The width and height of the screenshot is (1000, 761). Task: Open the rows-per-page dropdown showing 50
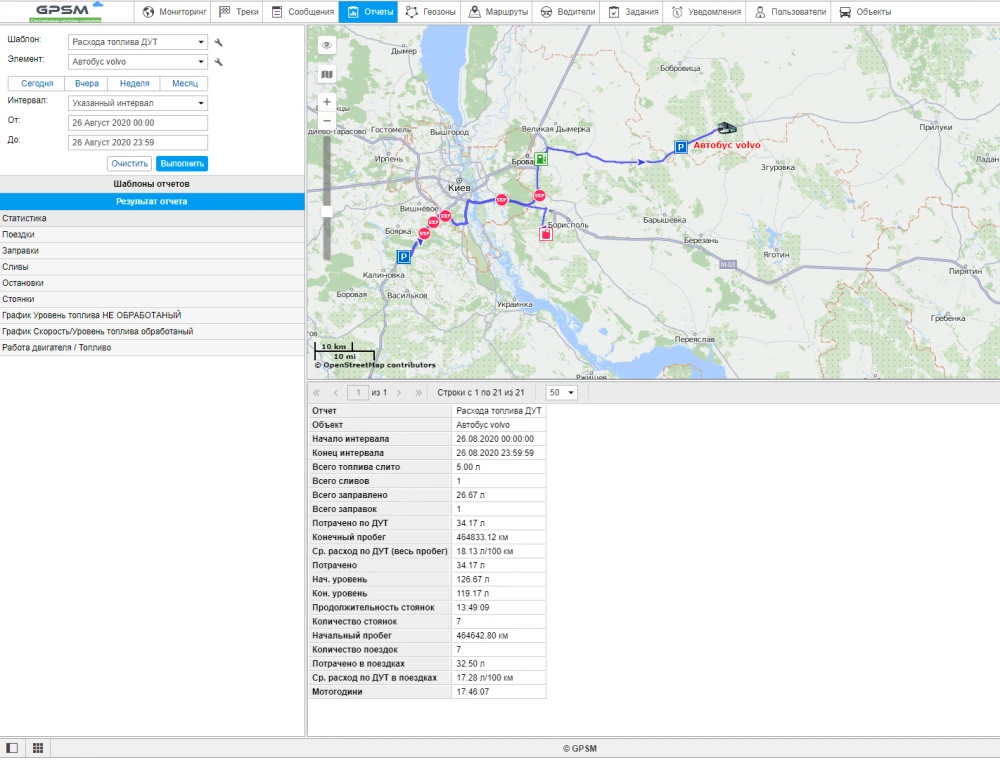[x=562, y=393]
